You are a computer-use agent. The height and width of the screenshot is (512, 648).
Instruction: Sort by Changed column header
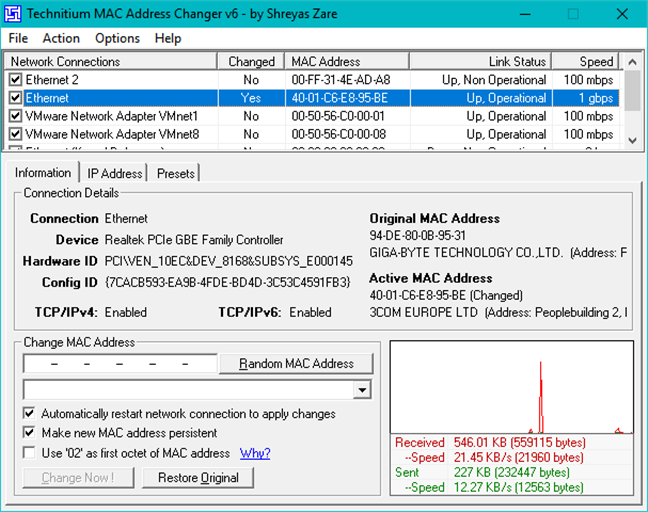pyautogui.click(x=251, y=62)
